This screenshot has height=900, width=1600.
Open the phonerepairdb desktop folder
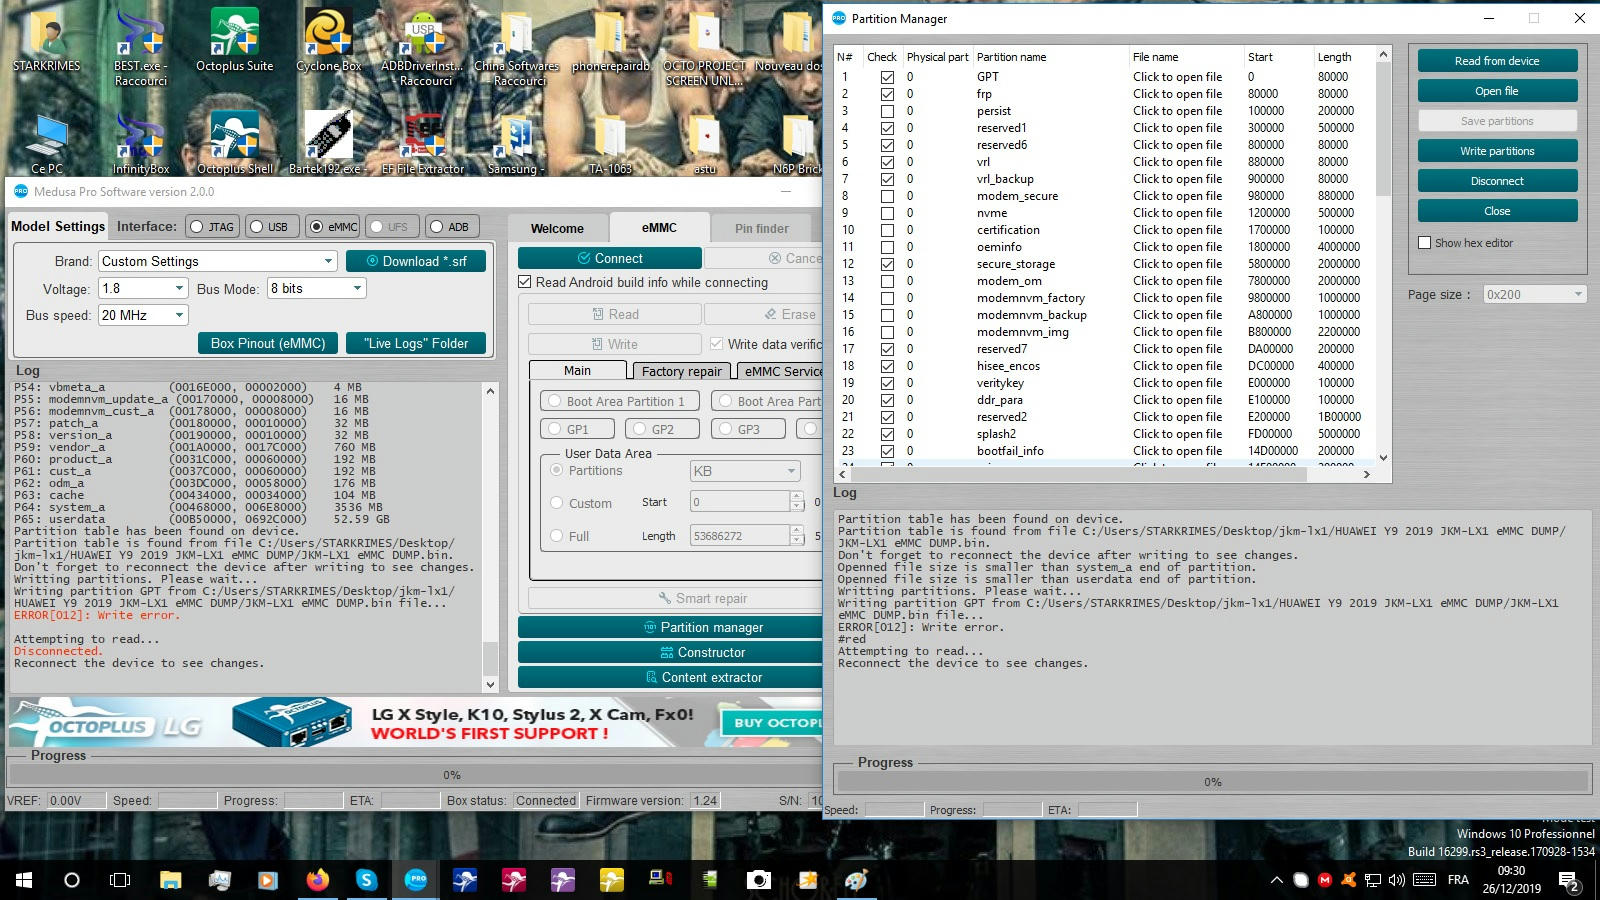610,42
